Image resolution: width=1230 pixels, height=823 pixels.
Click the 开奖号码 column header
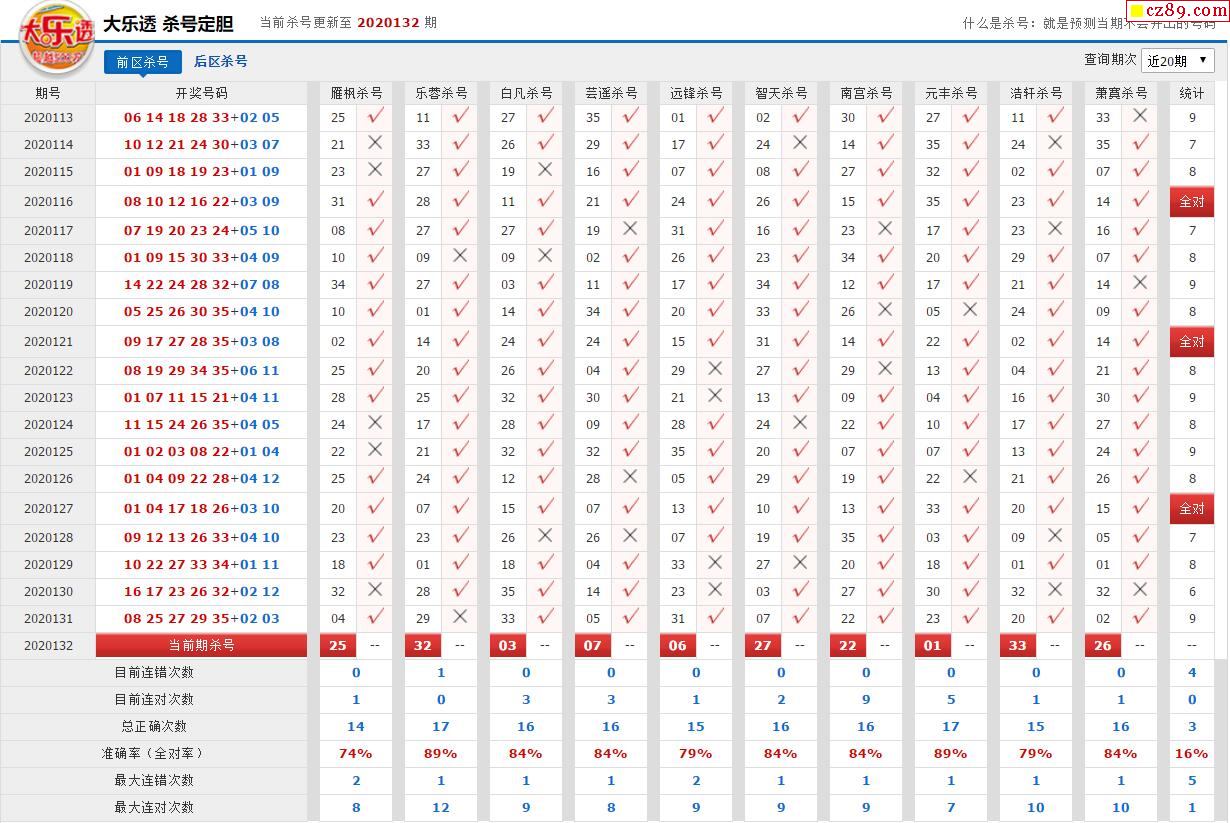pyautogui.click(x=202, y=93)
